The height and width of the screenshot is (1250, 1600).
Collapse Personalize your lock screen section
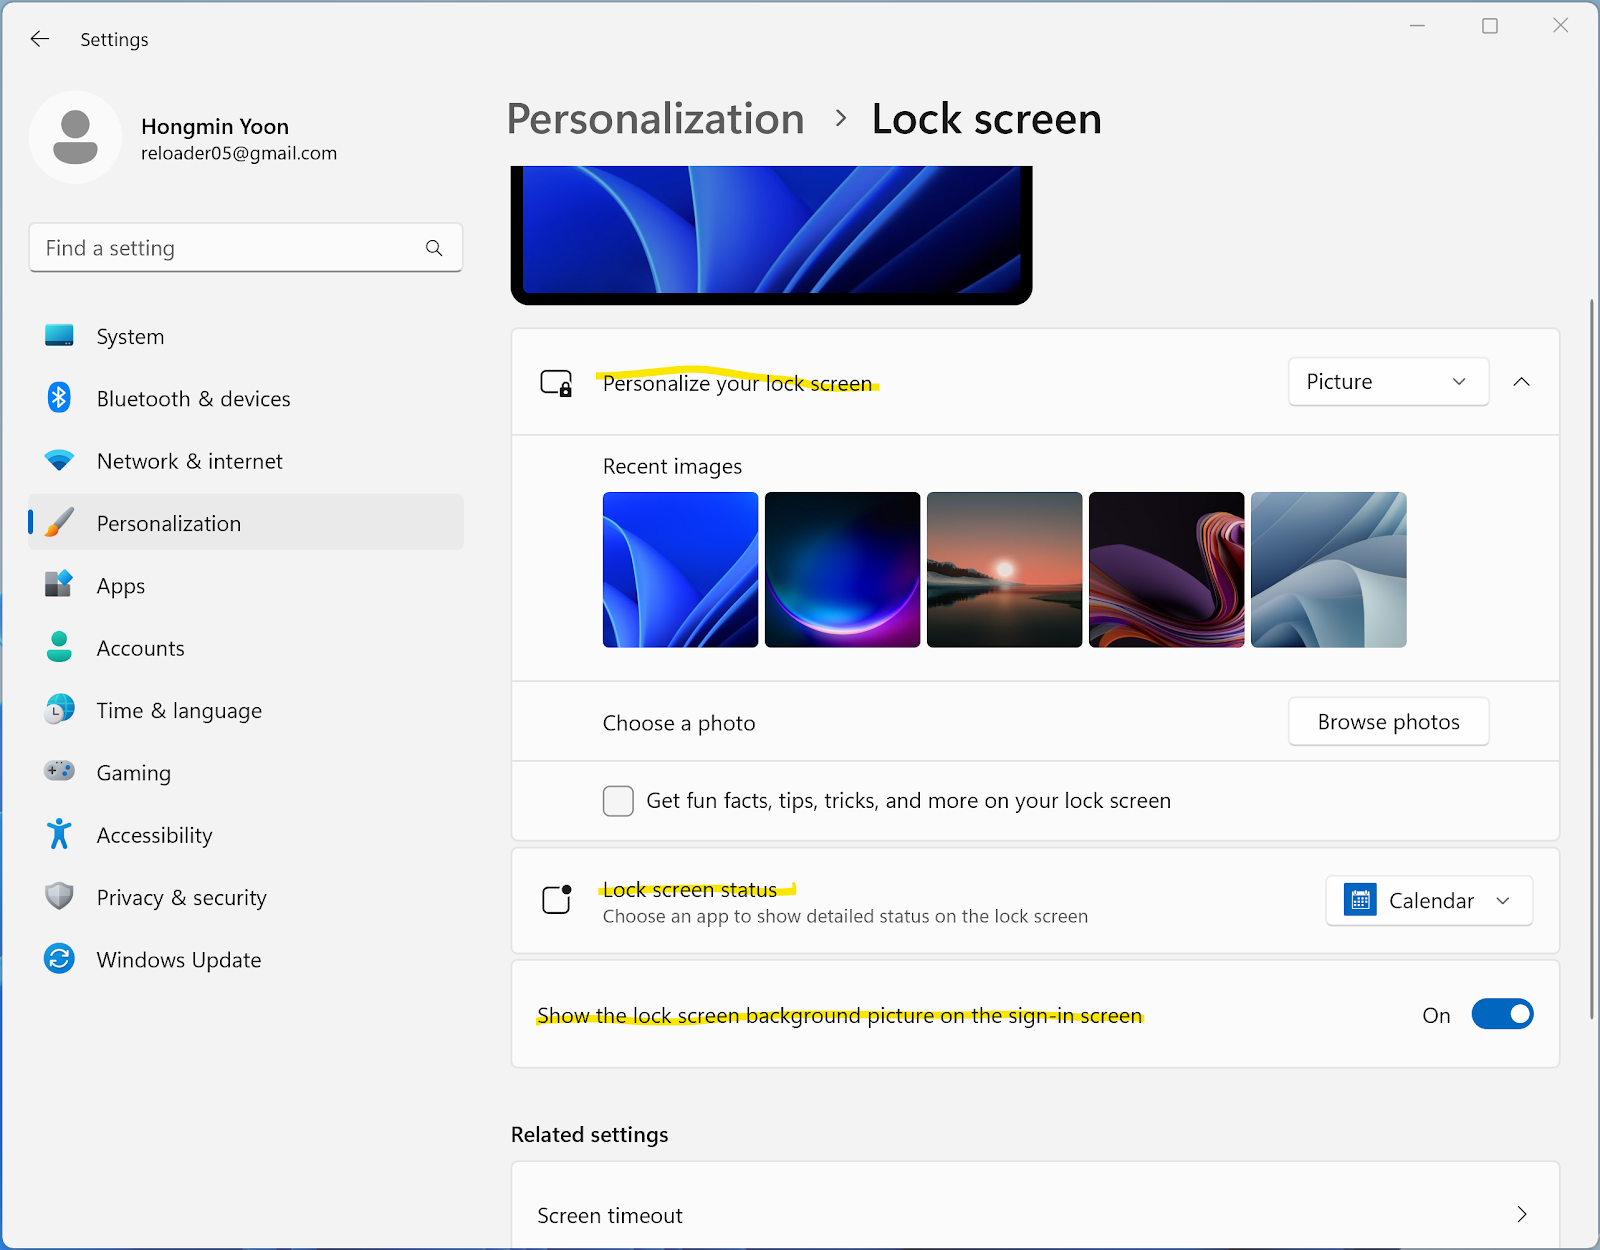(x=1521, y=382)
